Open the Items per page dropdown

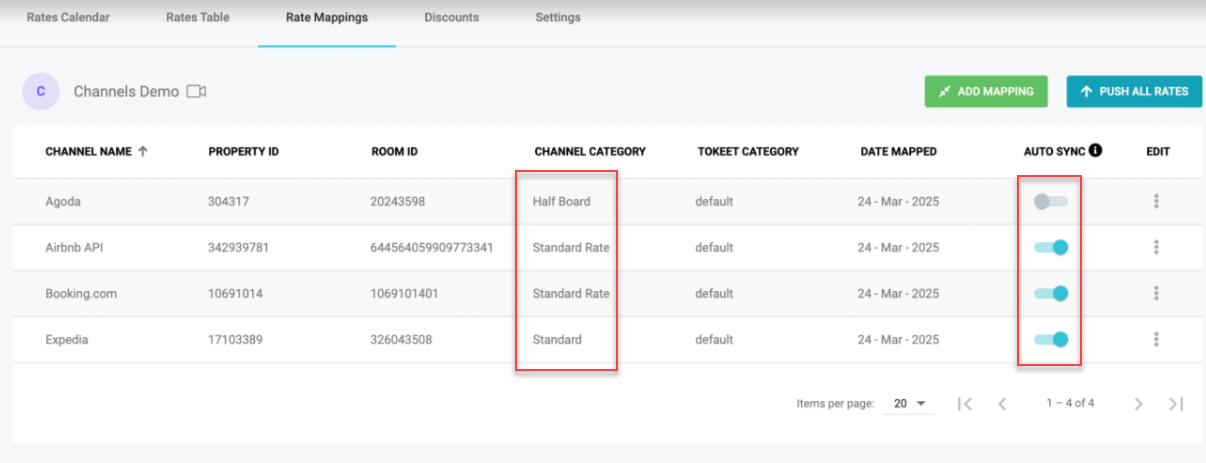[x=908, y=403]
